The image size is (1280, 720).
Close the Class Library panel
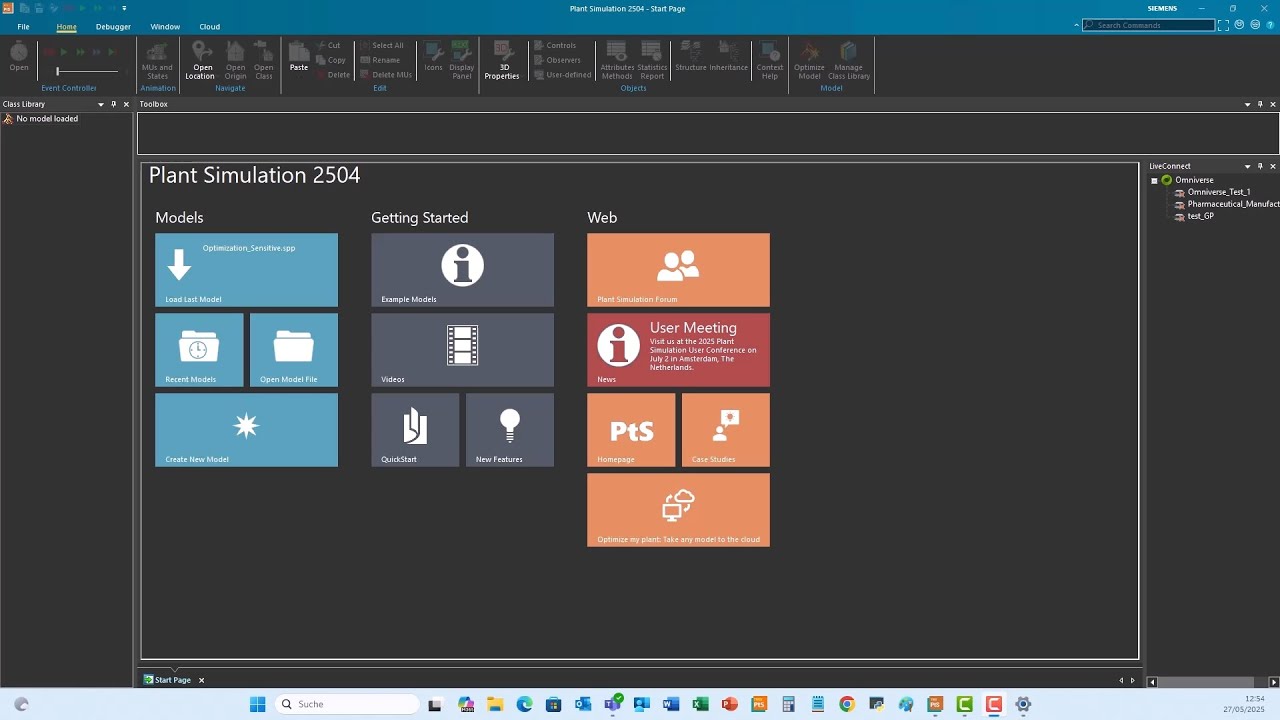[126, 104]
